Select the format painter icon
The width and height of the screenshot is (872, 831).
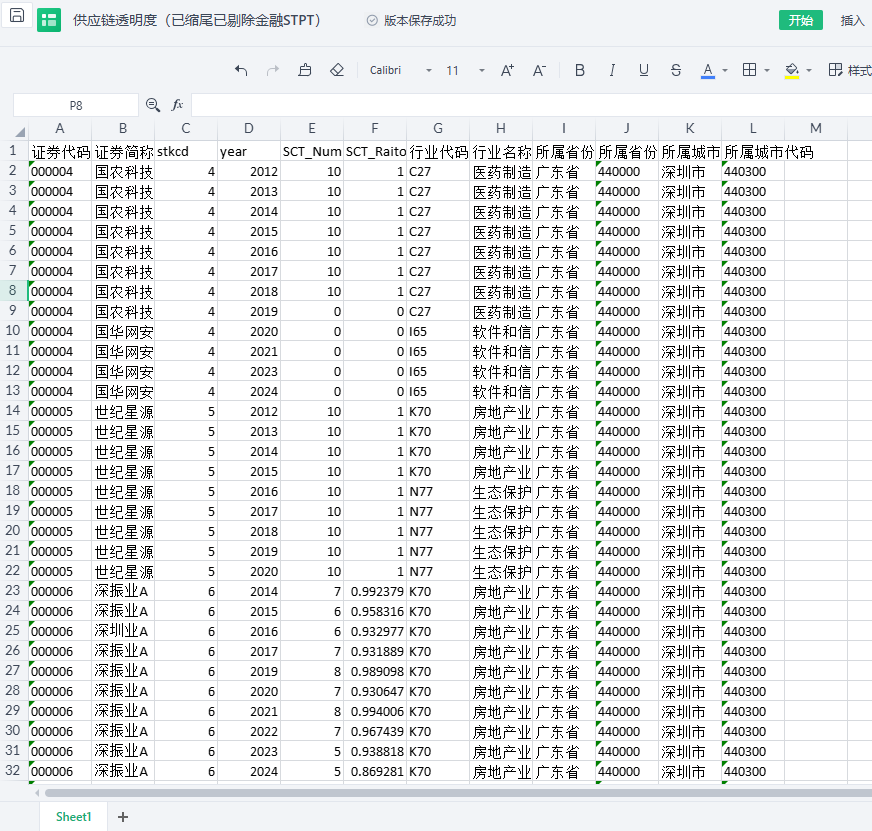tap(305, 70)
